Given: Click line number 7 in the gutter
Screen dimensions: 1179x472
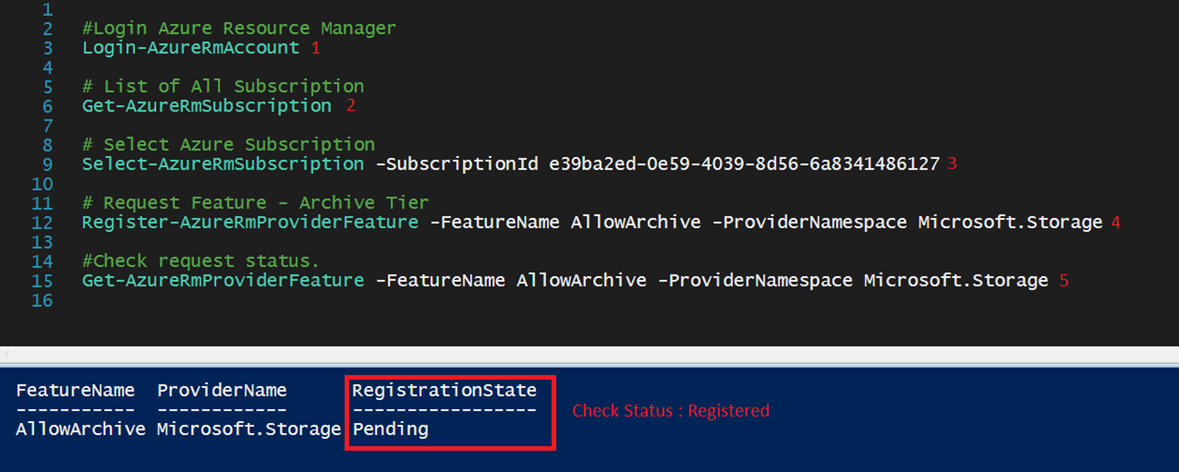Looking at the screenshot, I should pos(48,126).
